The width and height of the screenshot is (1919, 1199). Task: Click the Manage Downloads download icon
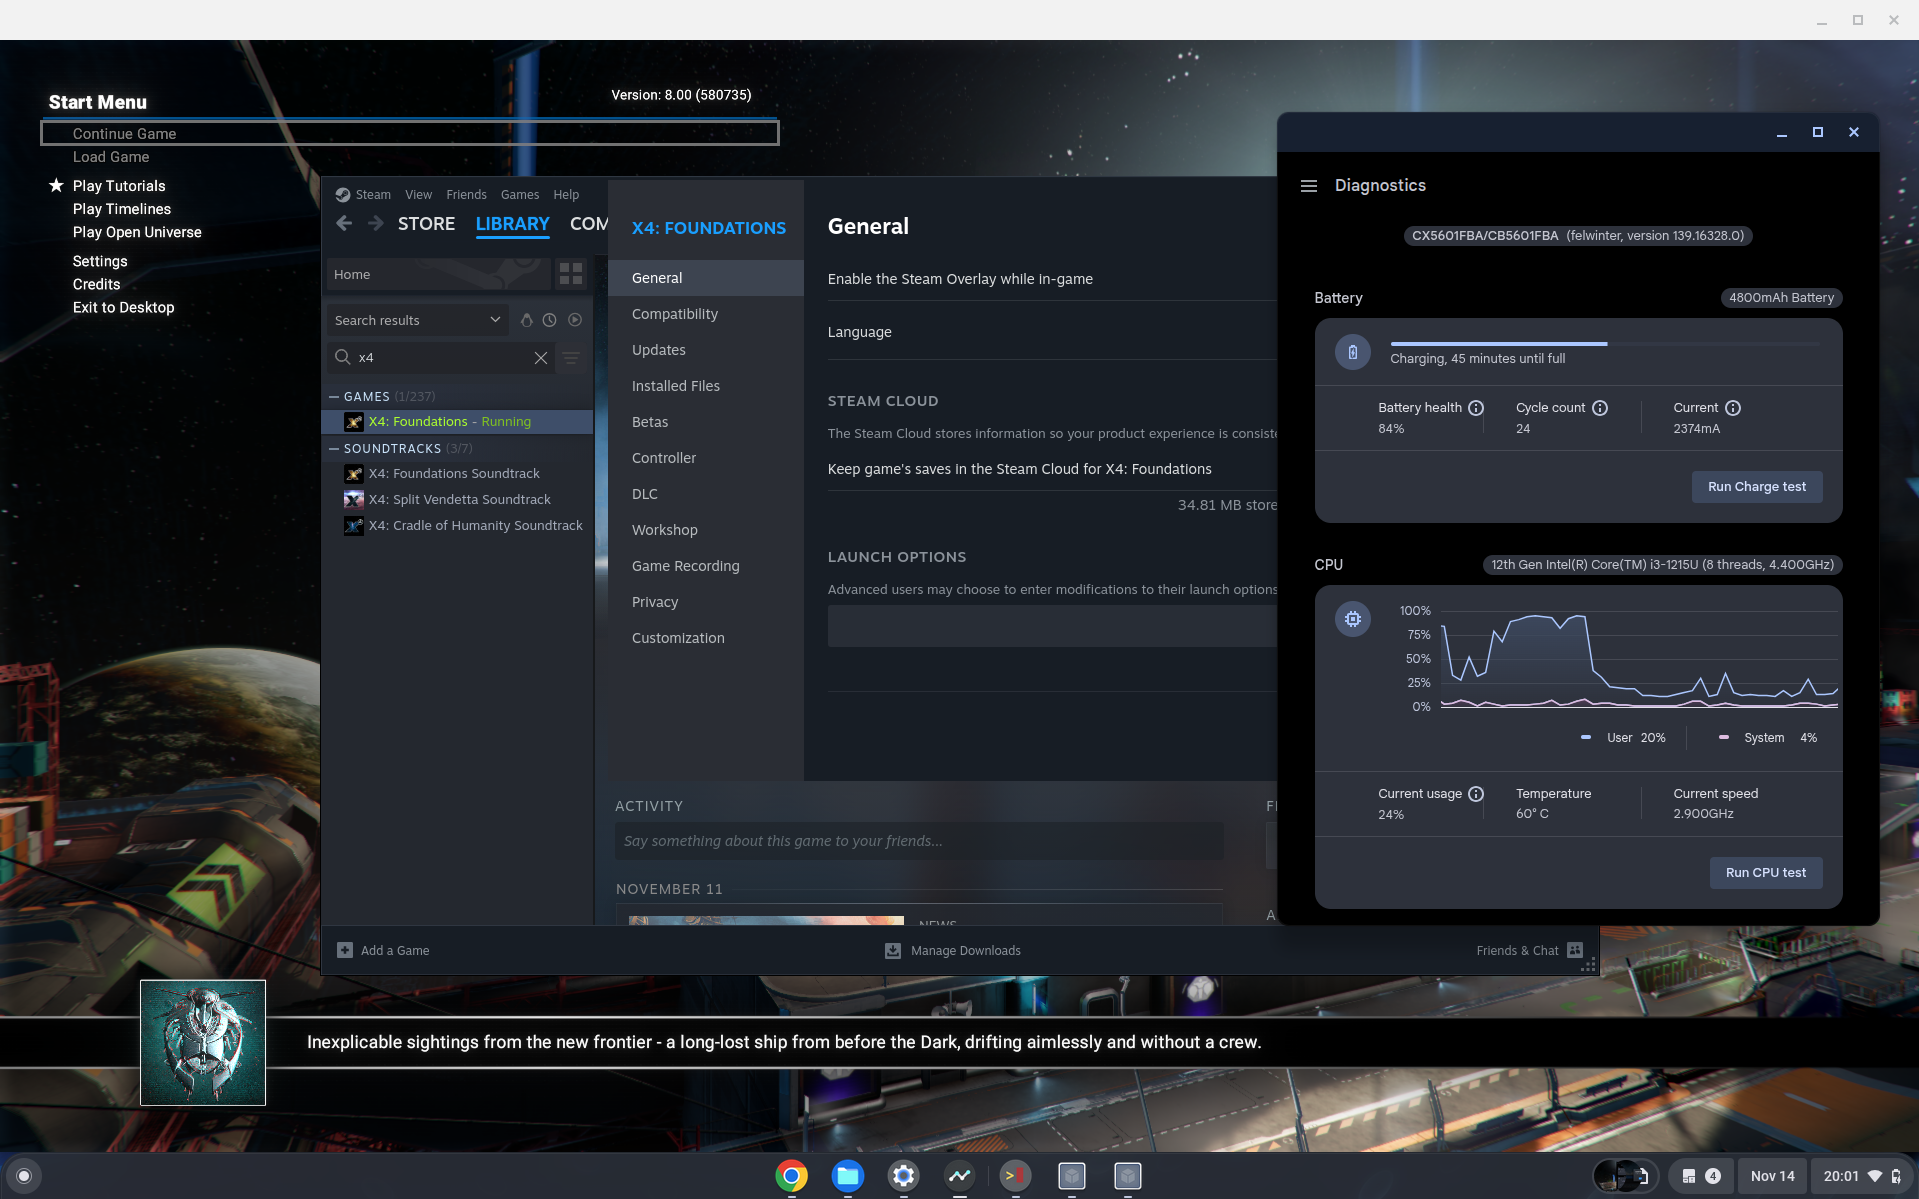893,951
